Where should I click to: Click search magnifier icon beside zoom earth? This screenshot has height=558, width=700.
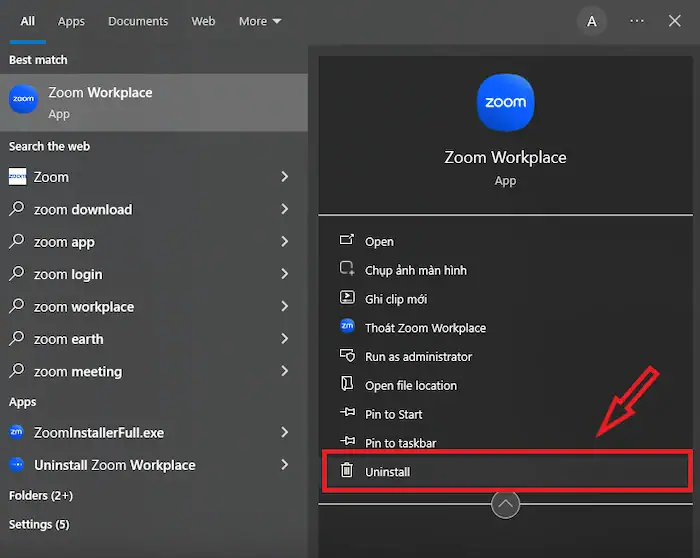click(17, 338)
